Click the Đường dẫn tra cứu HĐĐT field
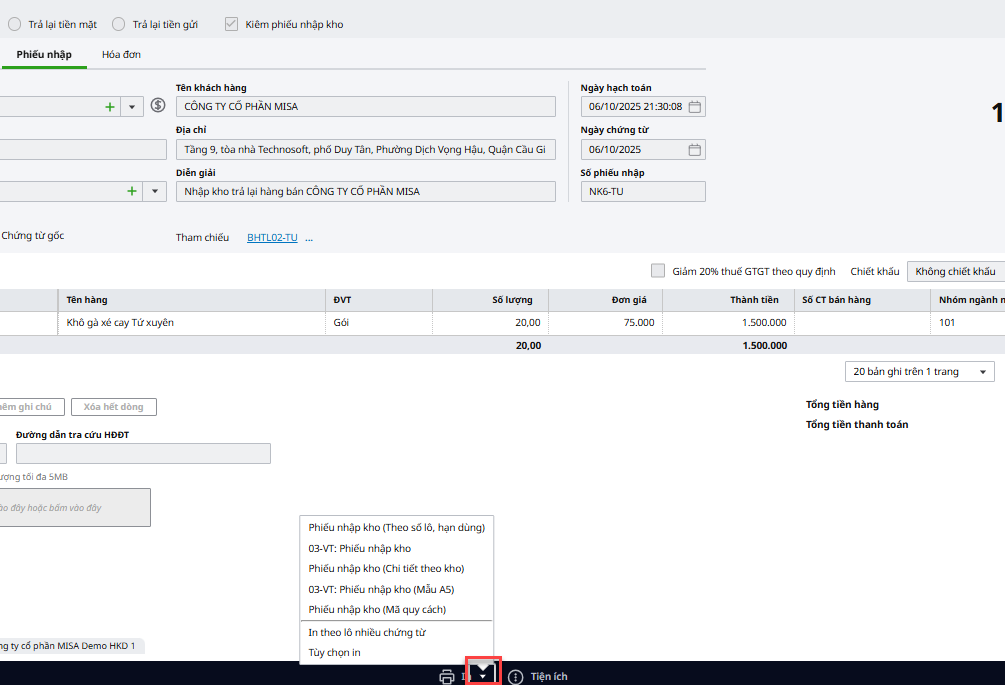This screenshot has height=685, width=1005. 143,454
